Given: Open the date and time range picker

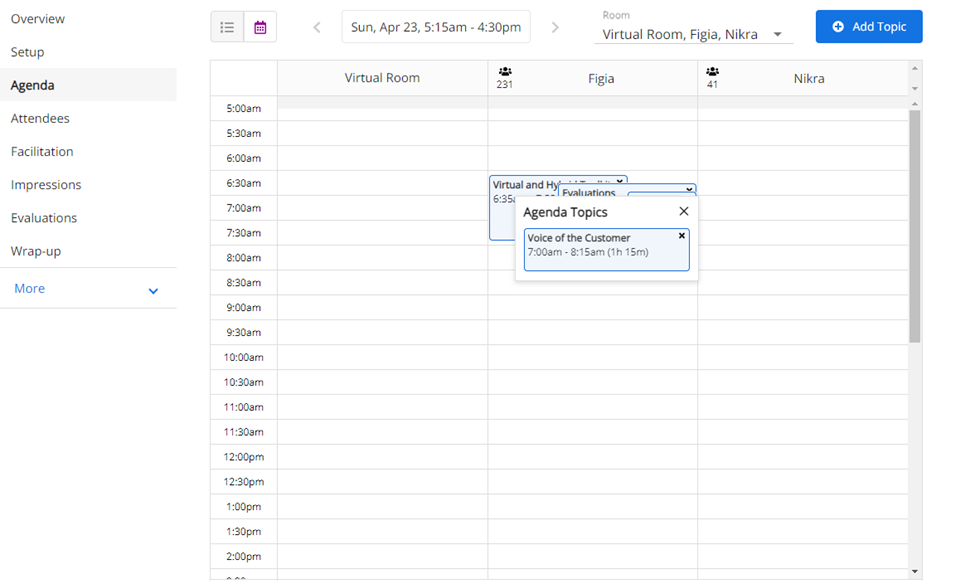Looking at the screenshot, I should tap(436, 27).
